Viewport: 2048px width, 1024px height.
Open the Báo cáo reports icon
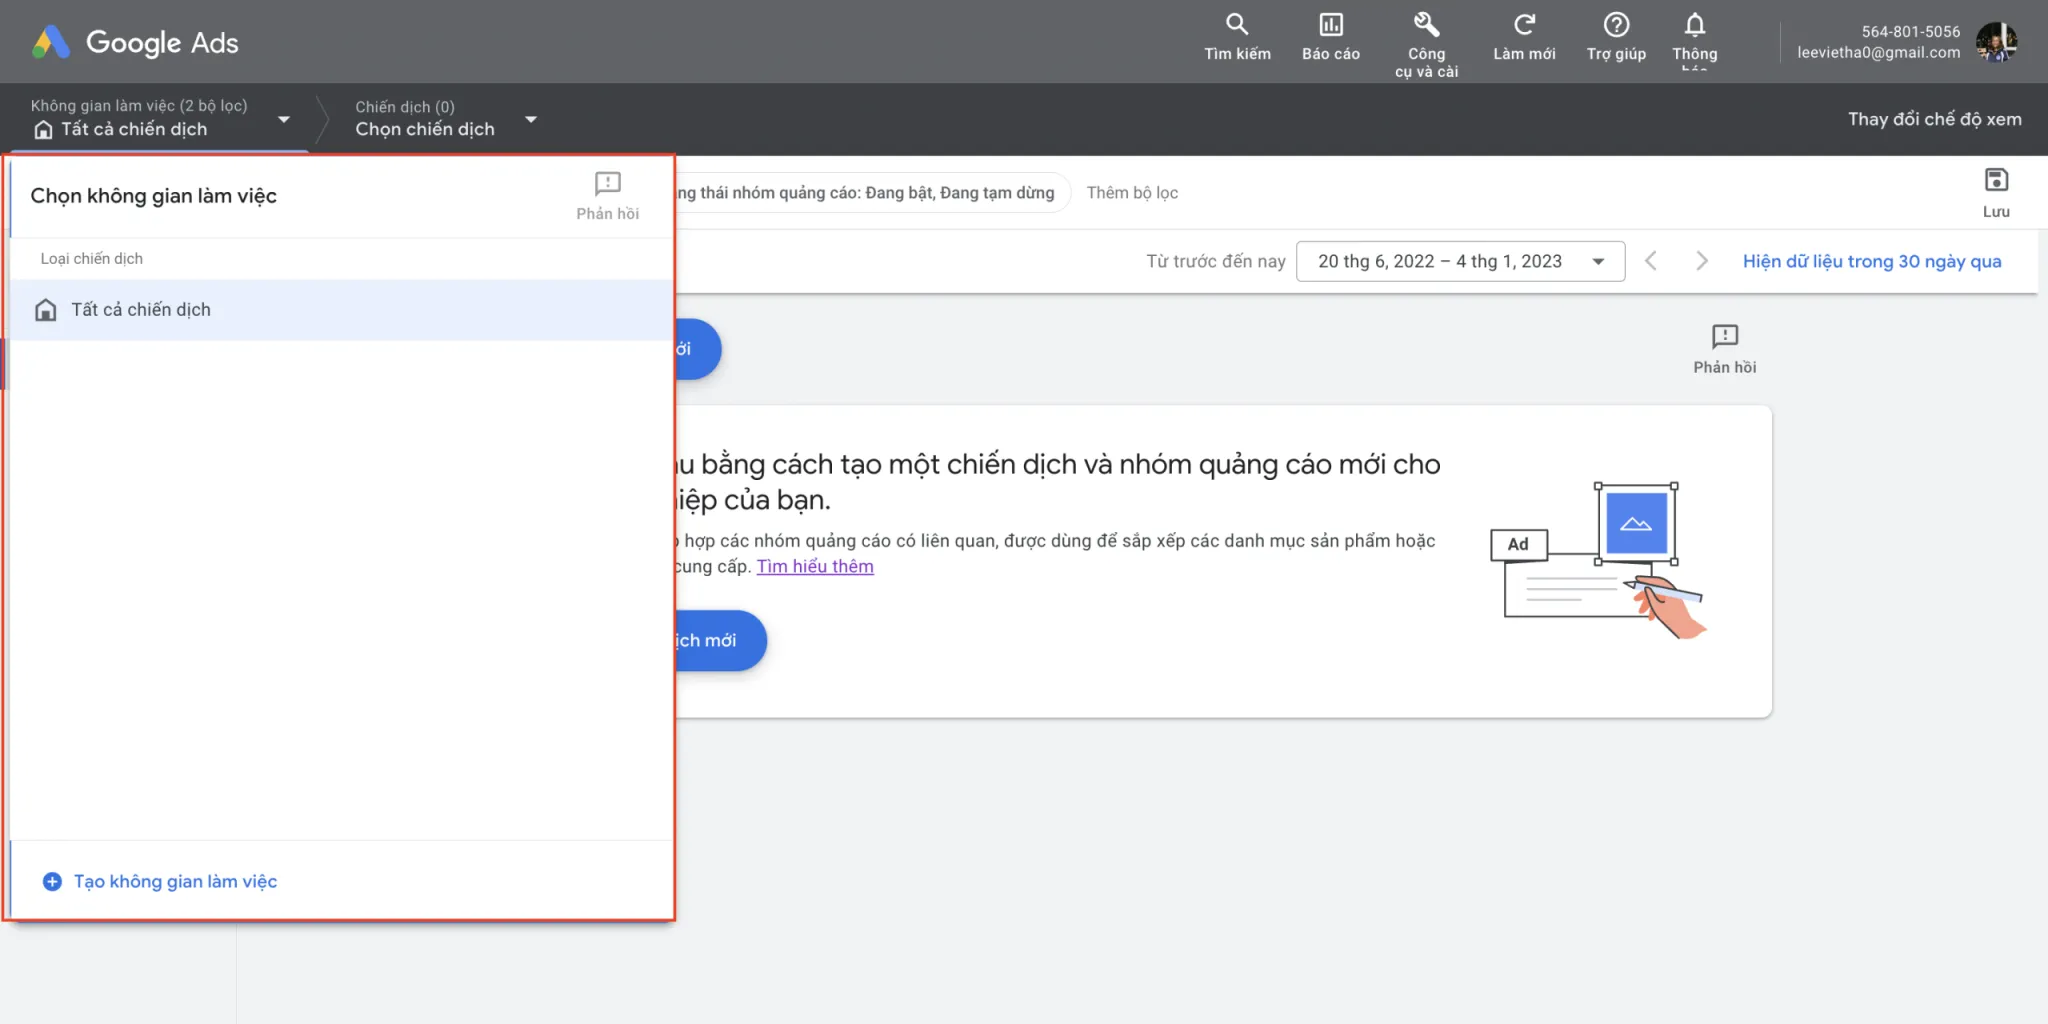[x=1331, y=38]
